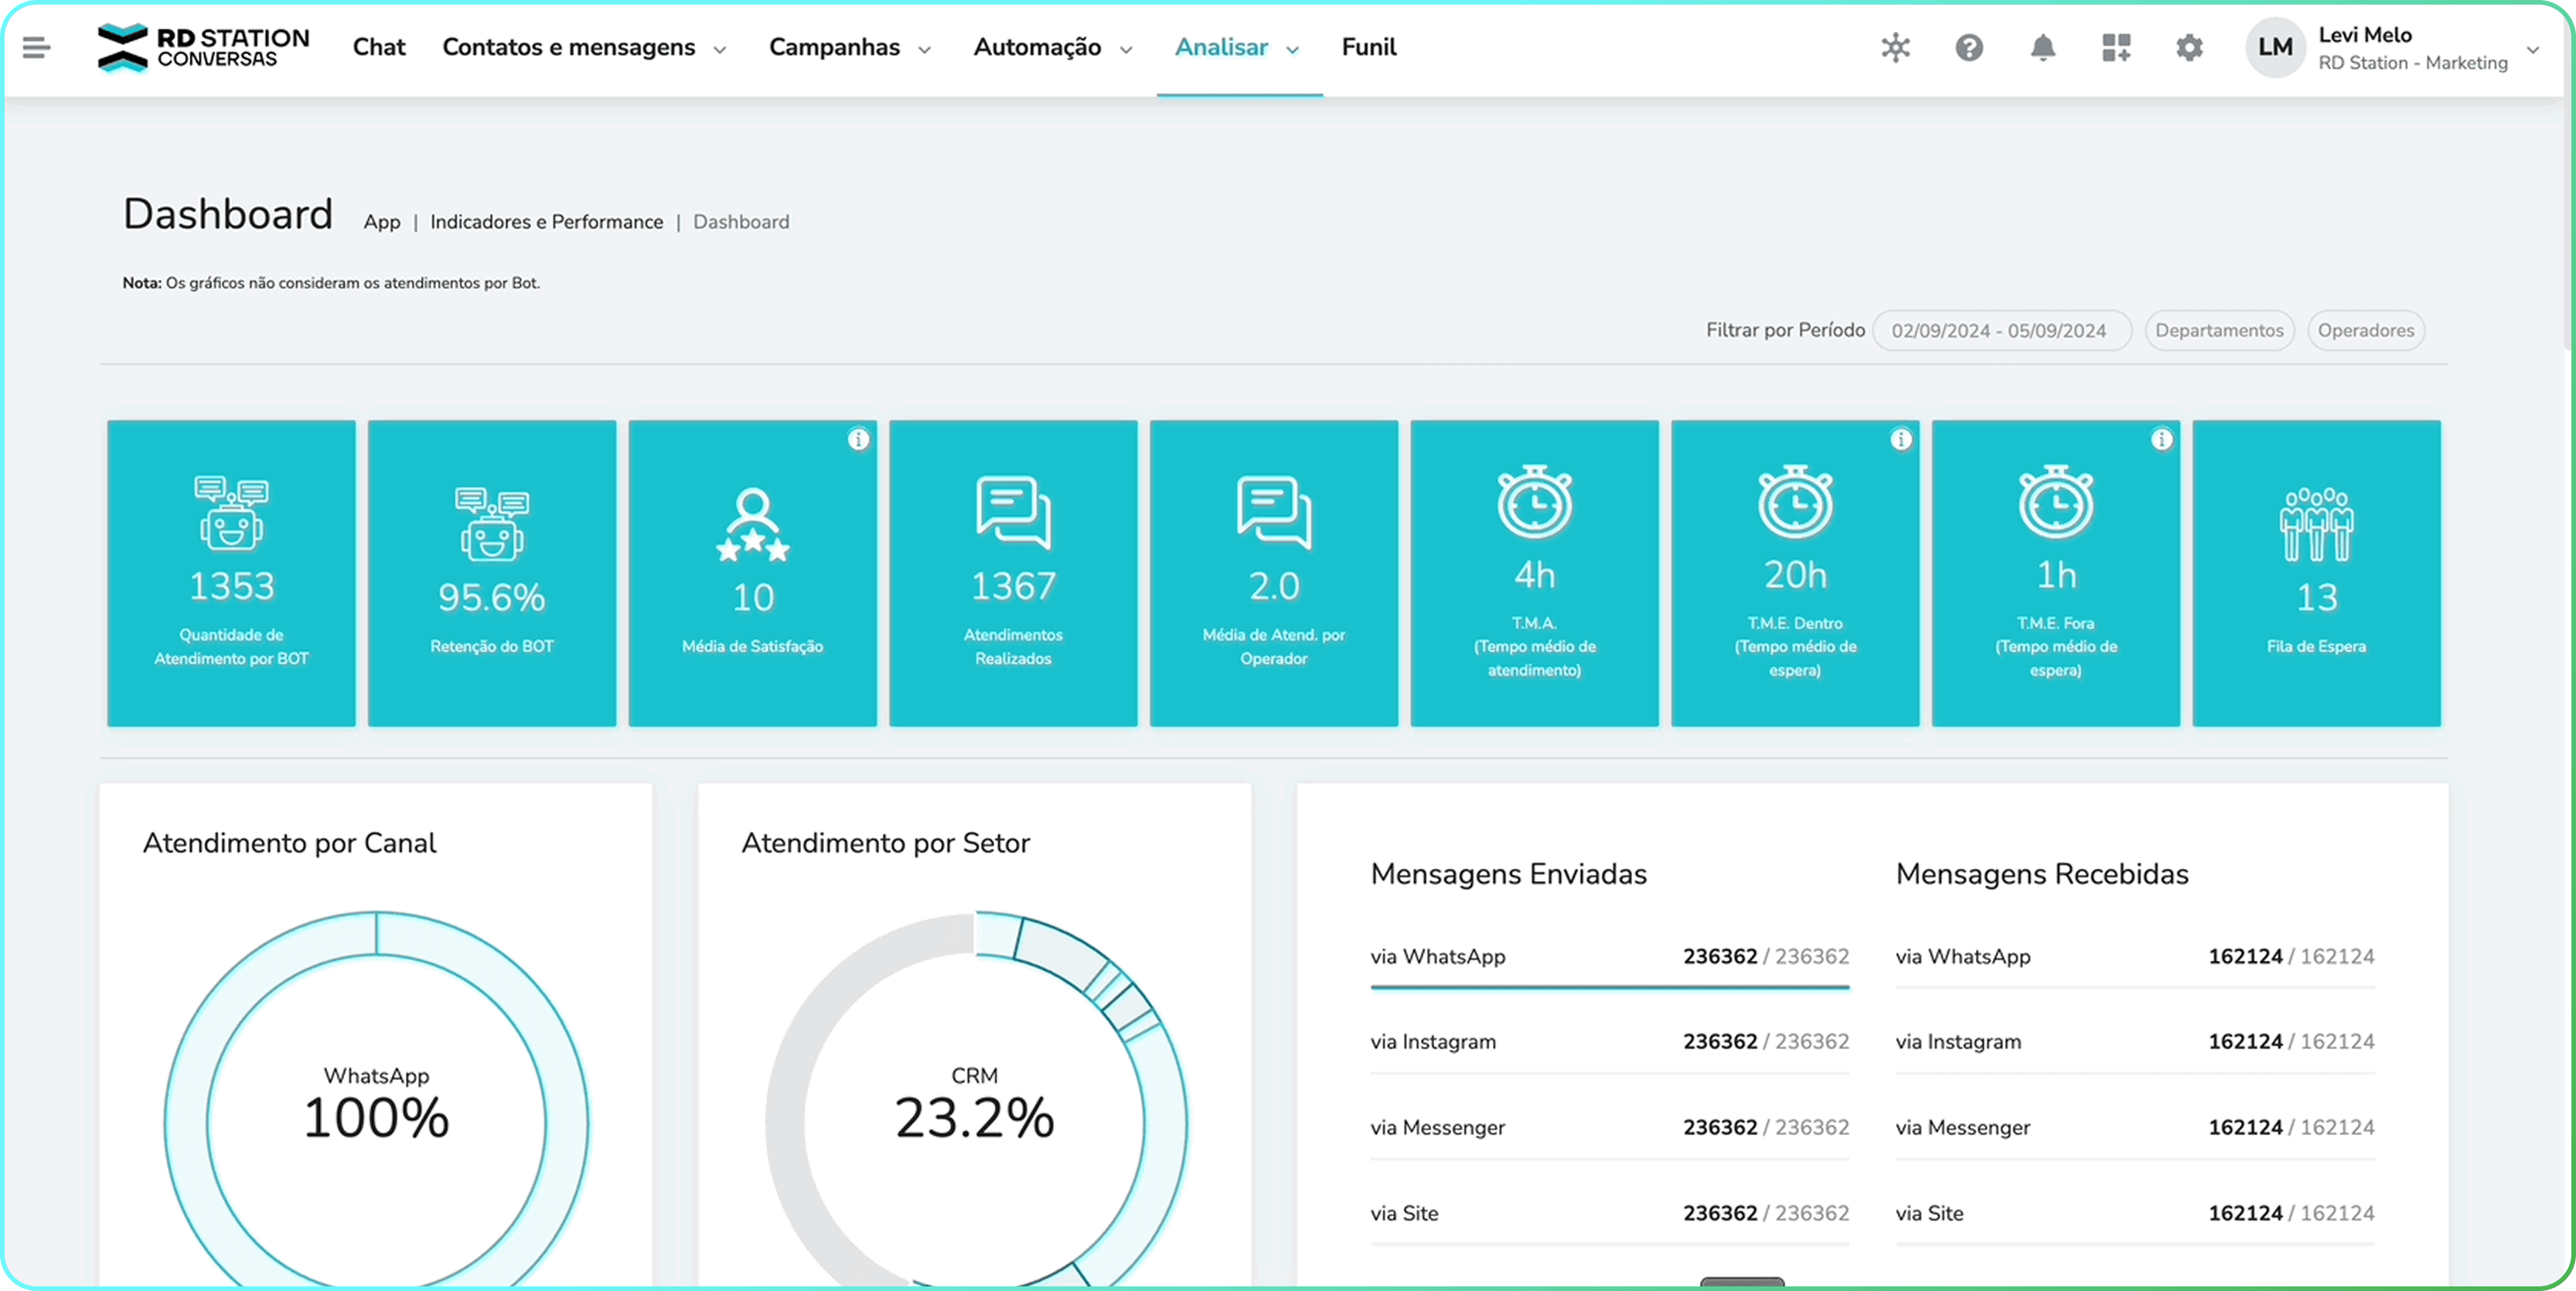Open the Funil menu item
Screen dimensions: 2576x1291
coord(1368,47)
